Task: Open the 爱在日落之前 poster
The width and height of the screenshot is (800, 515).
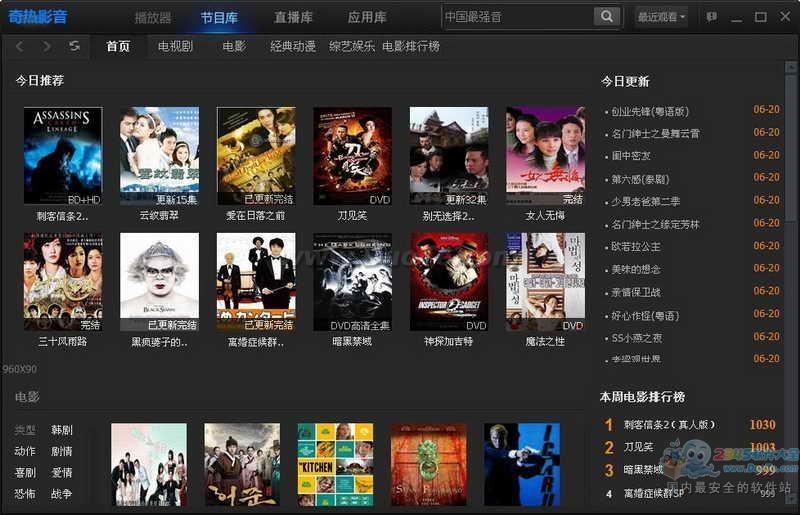Action: 256,156
